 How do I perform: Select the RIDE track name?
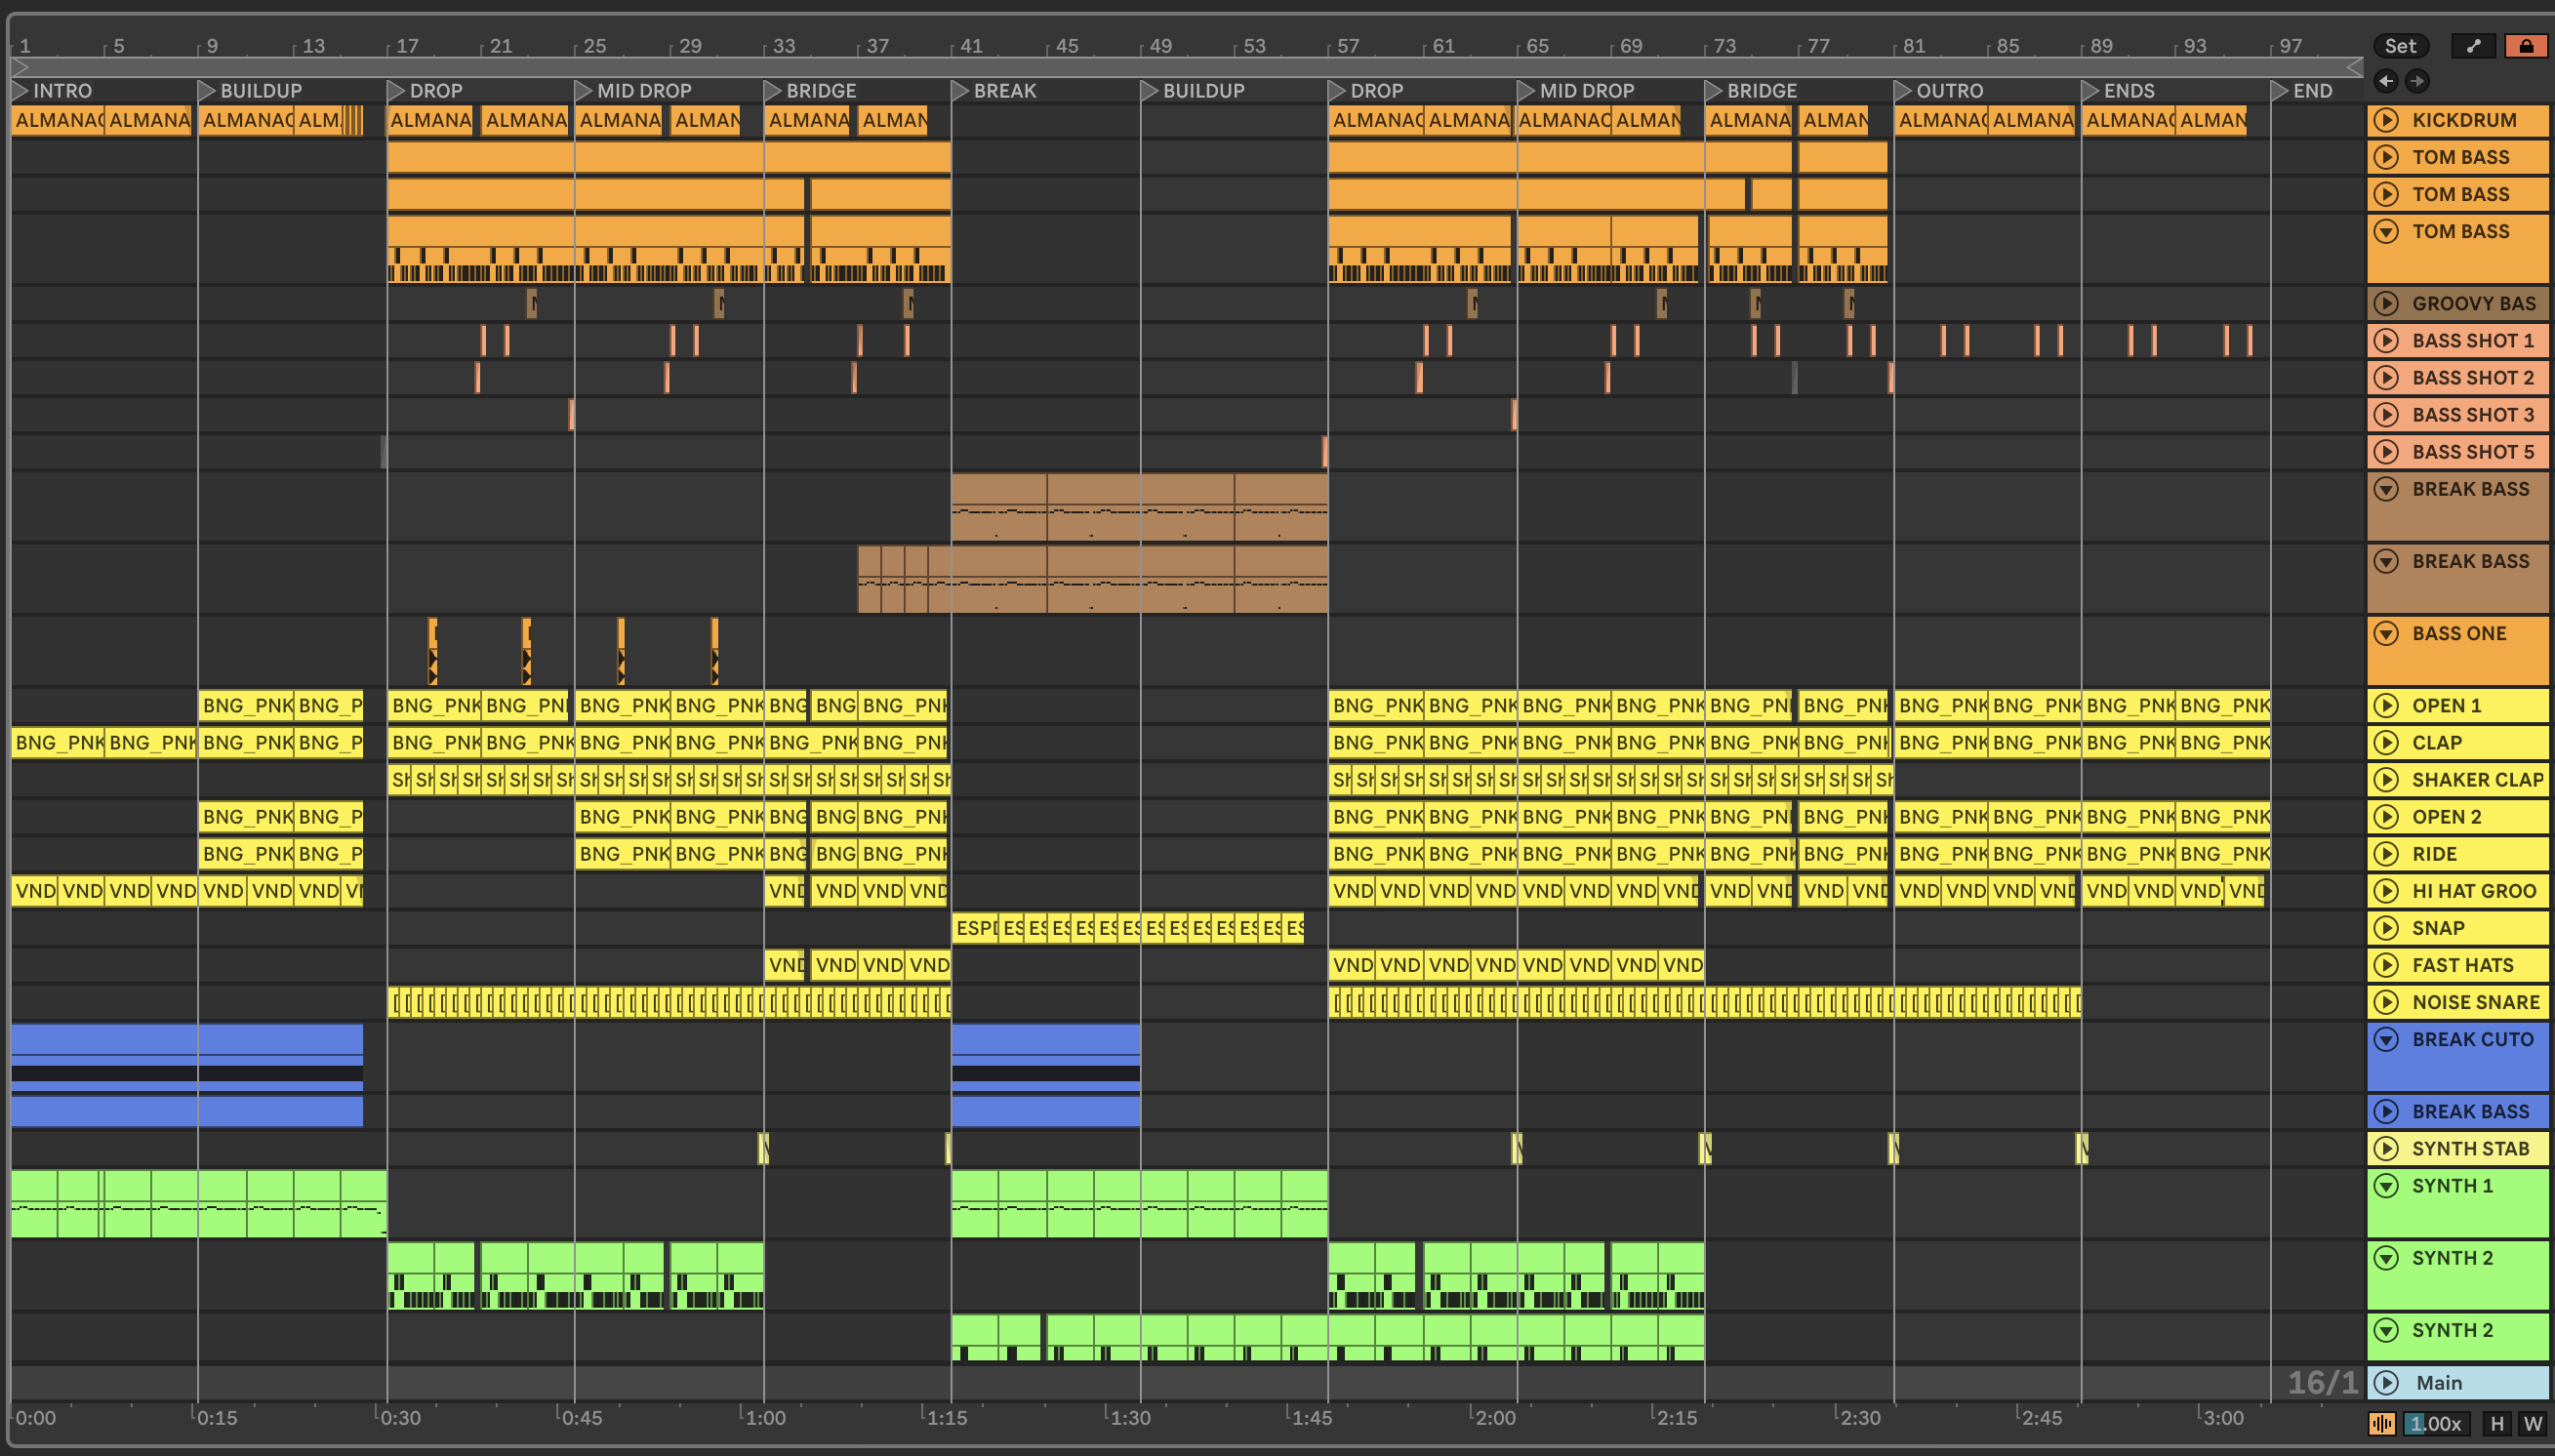(x=2434, y=854)
